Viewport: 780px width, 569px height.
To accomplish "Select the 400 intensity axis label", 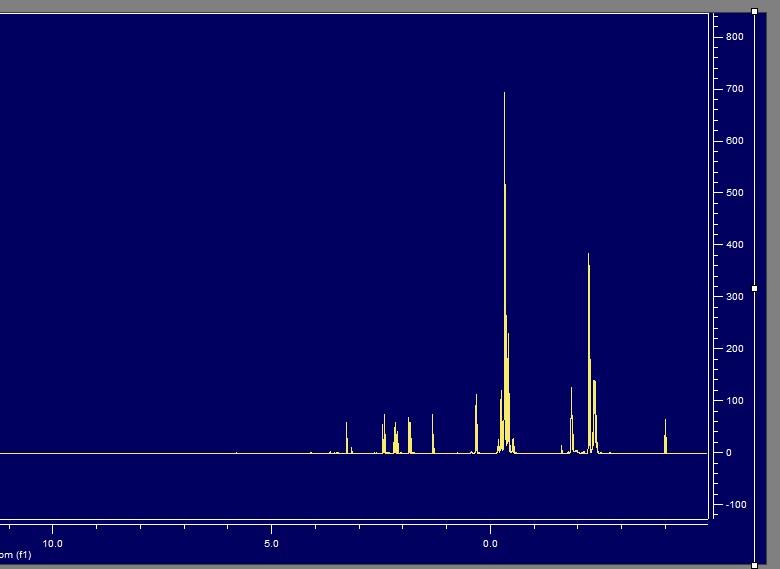I will coord(735,245).
